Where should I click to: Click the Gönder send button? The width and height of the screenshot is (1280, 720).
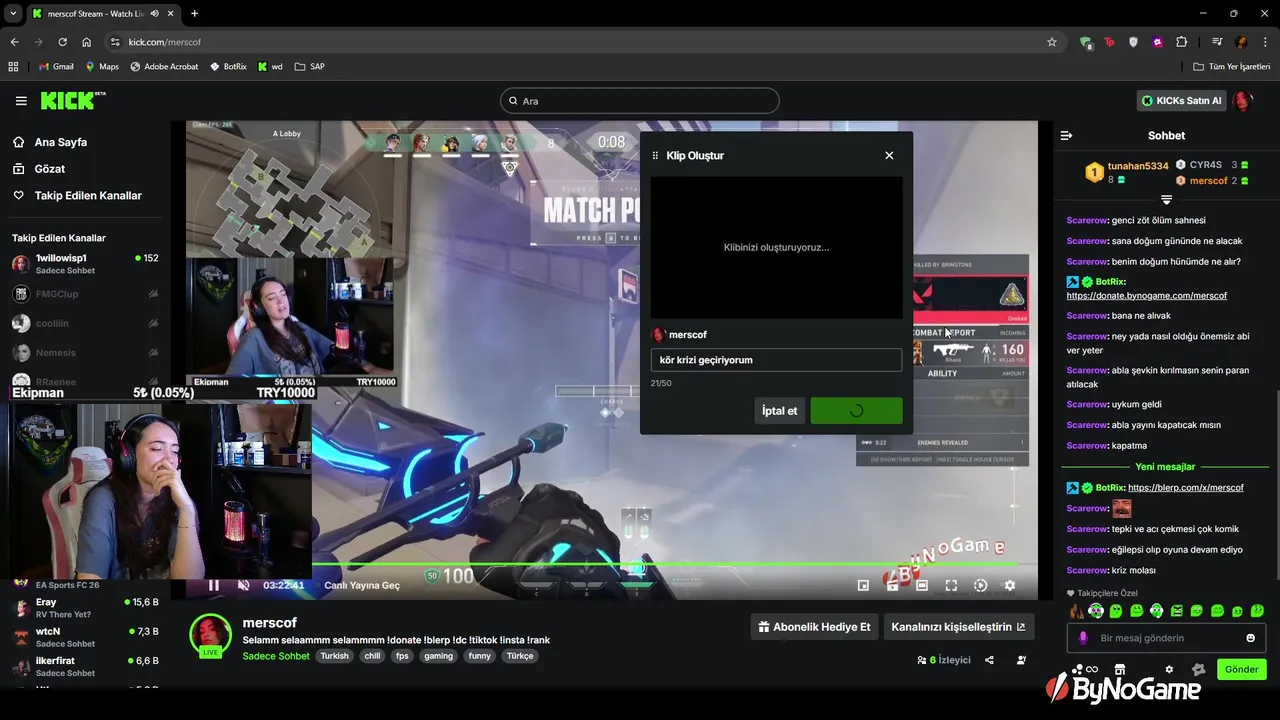tap(1242, 669)
